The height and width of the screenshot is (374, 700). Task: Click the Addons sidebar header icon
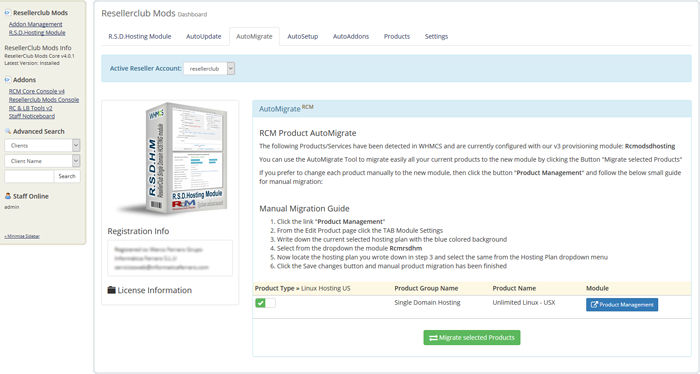click(x=8, y=80)
